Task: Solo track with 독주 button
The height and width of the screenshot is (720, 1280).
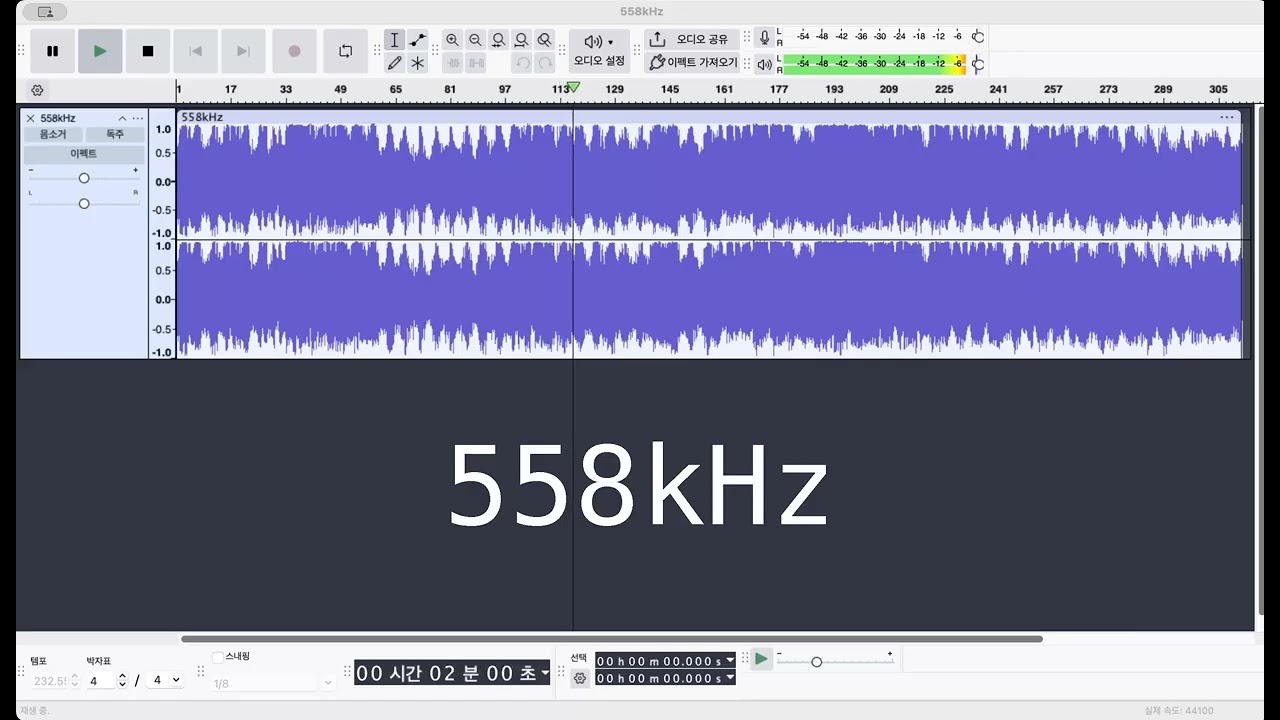Action: tap(115, 134)
